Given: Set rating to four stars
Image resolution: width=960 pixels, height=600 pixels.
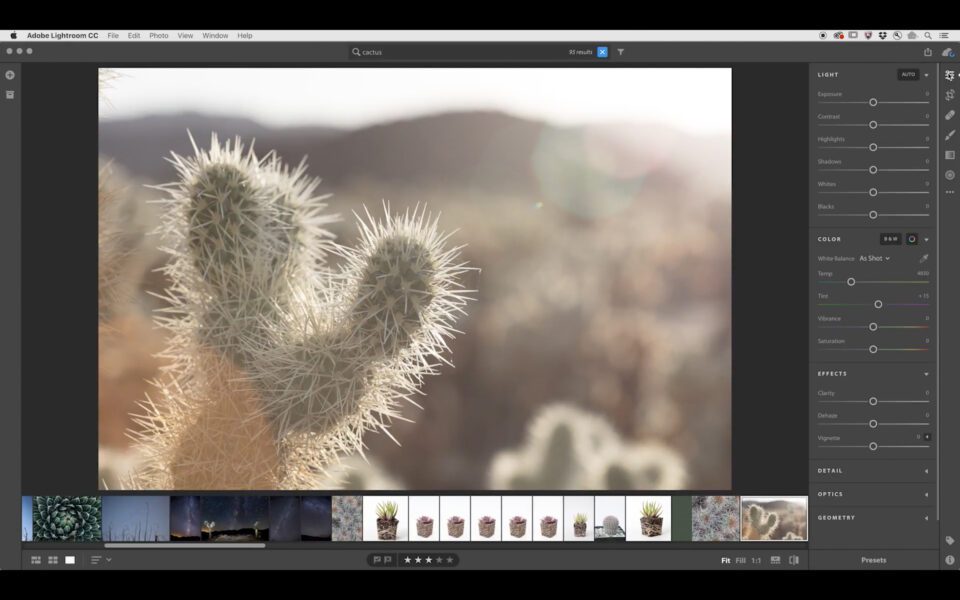Looking at the screenshot, I should pos(440,560).
